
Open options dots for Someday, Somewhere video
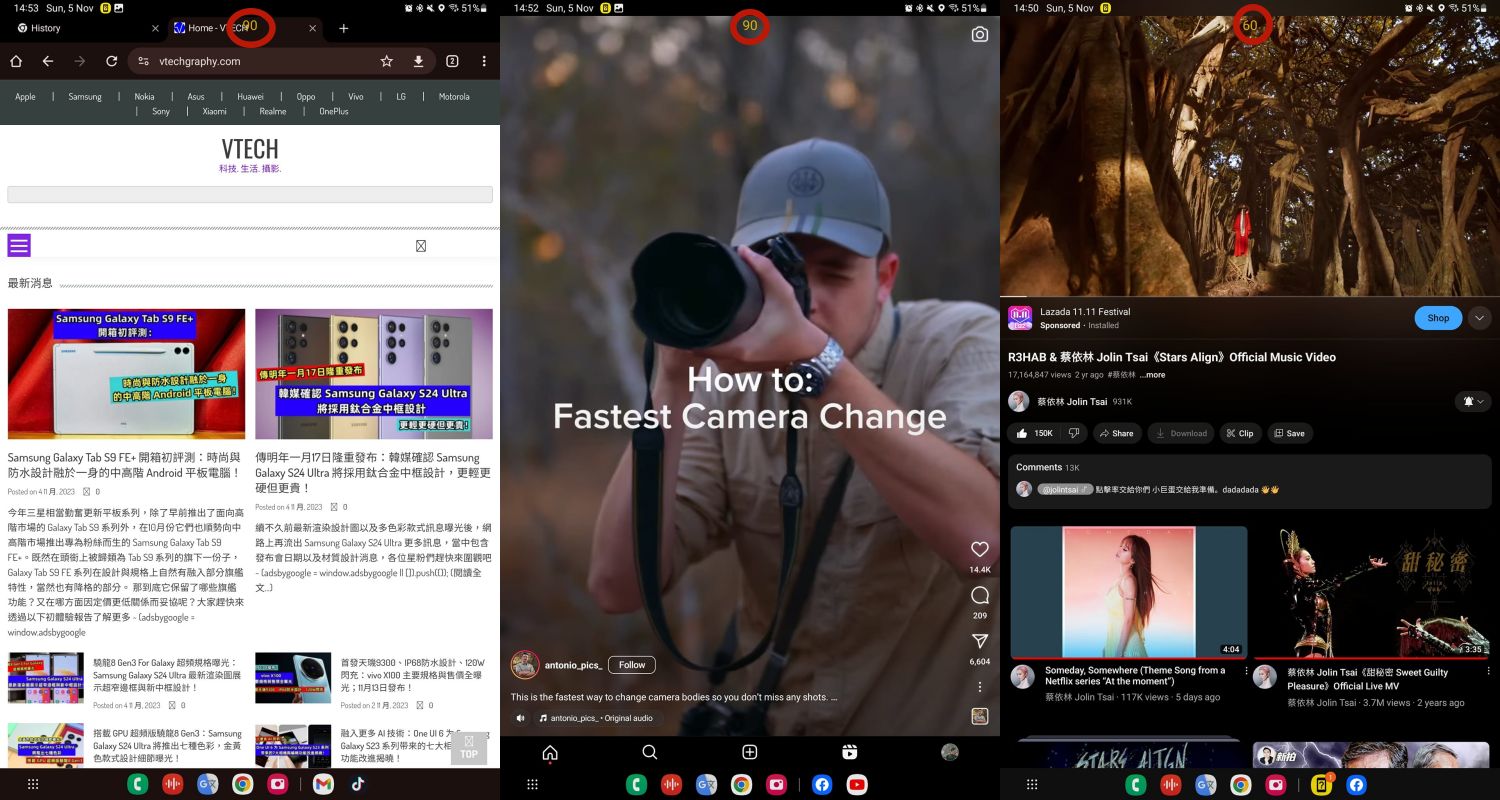[1245, 671]
